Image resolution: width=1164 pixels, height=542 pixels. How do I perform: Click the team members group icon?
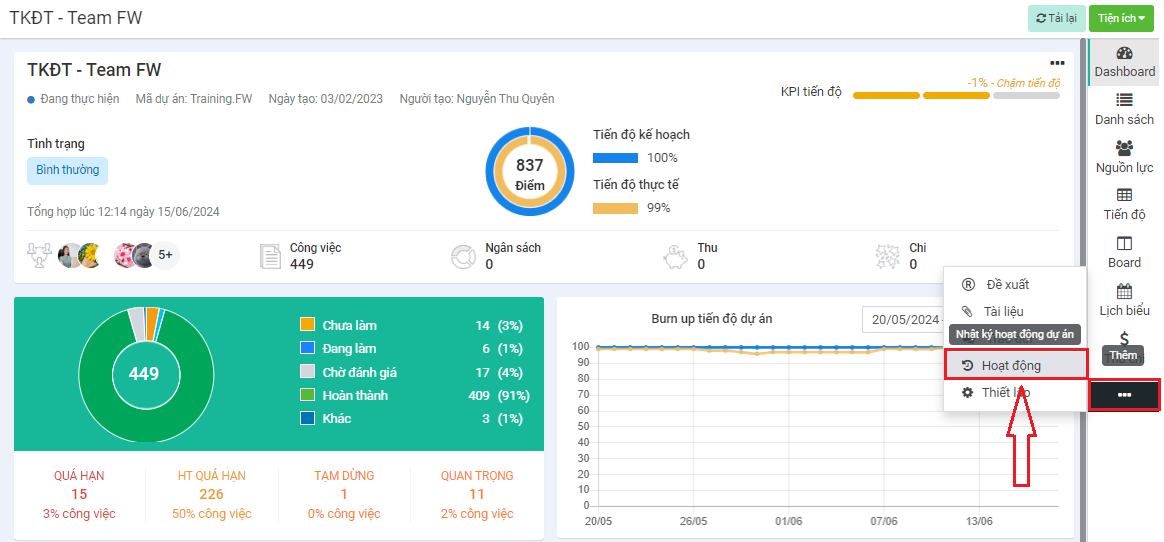[x=40, y=256]
